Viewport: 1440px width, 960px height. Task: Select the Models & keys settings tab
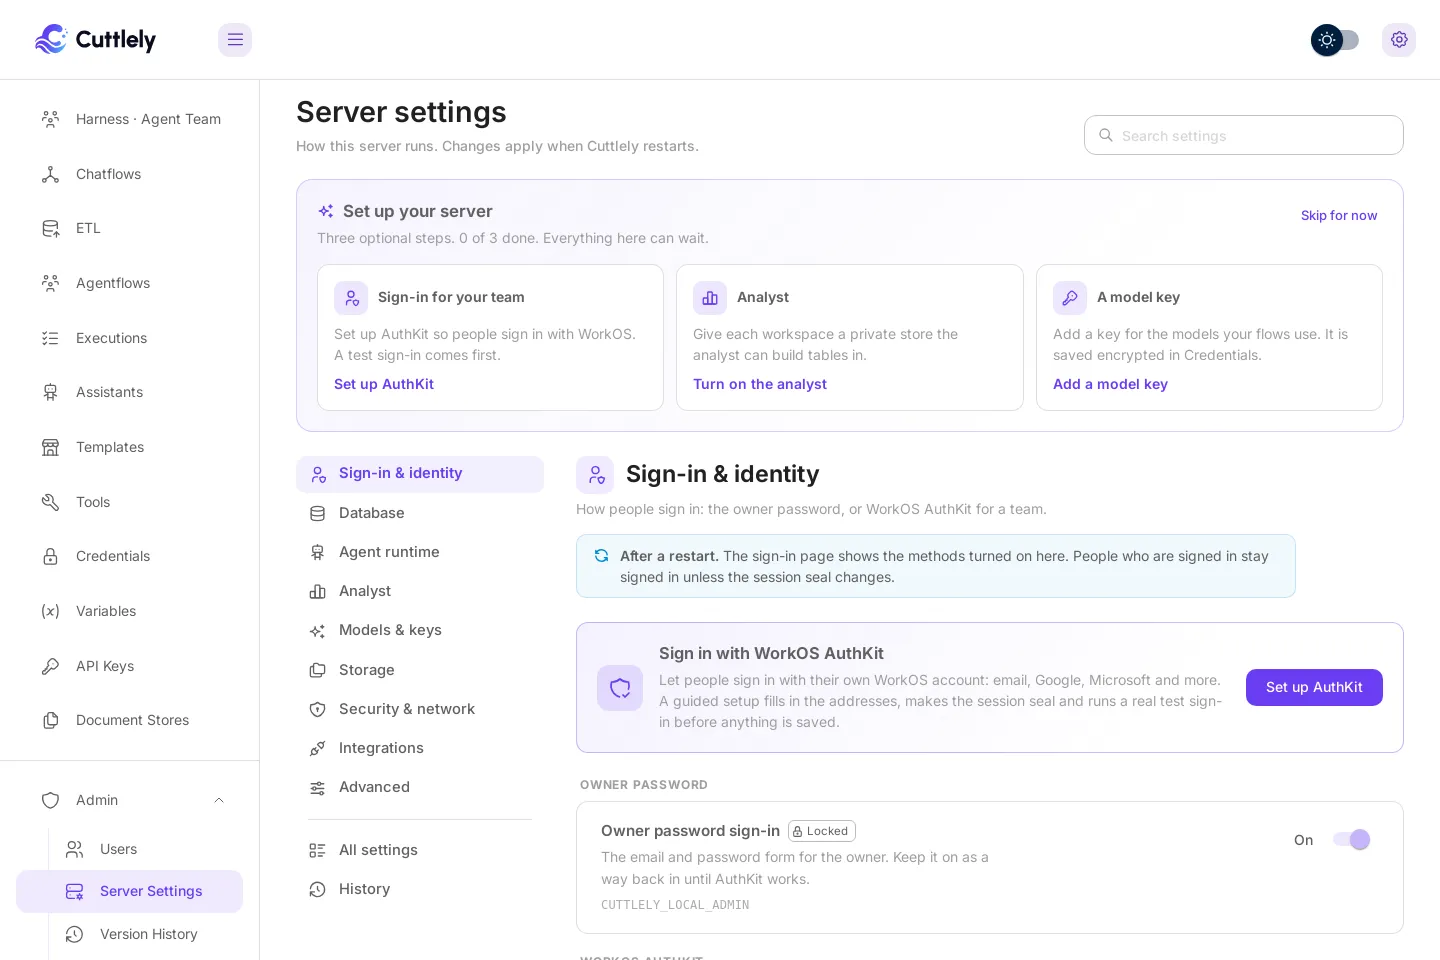click(x=420, y=630)
